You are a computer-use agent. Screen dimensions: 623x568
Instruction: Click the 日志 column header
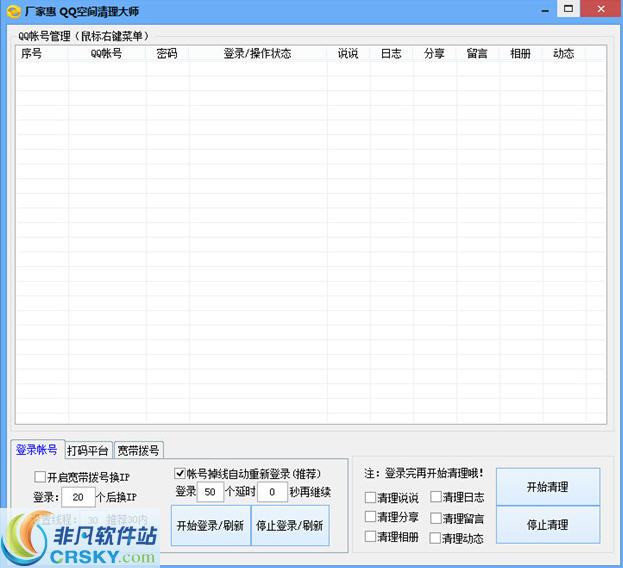tap(391, 54)
